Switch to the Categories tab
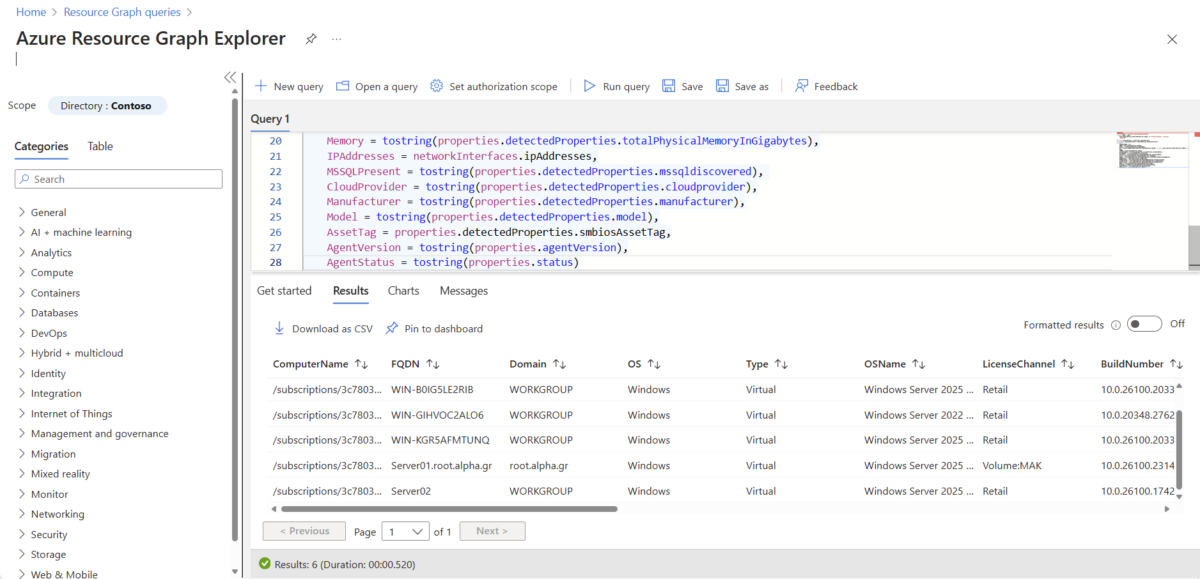The width and height of the screenshot is (1200, 579). coord(41,146)
